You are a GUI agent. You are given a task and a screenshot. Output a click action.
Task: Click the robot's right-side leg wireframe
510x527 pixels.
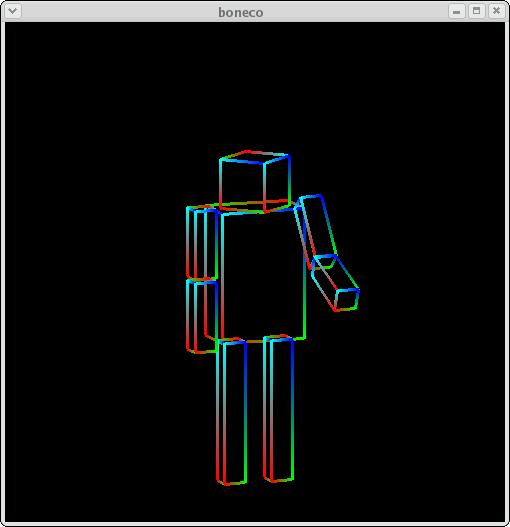coord(279,408)
